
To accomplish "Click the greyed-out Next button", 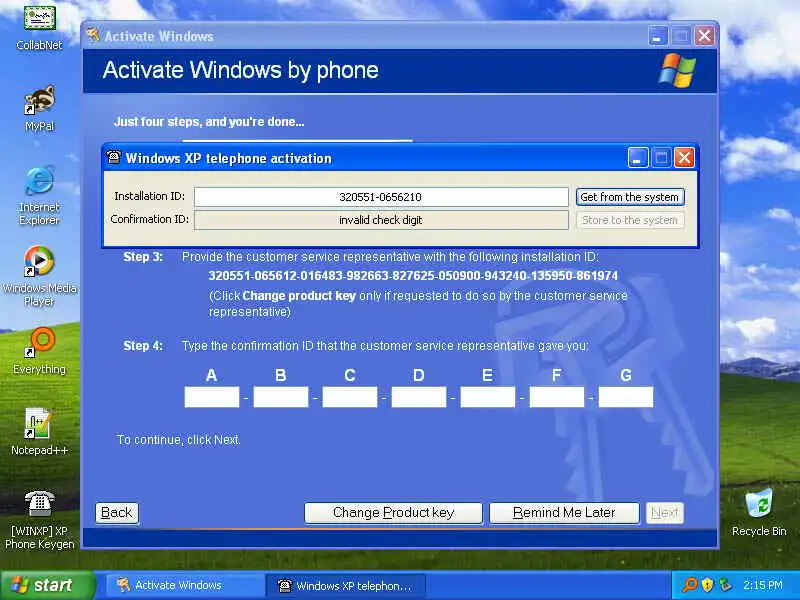I will [664, 512].
